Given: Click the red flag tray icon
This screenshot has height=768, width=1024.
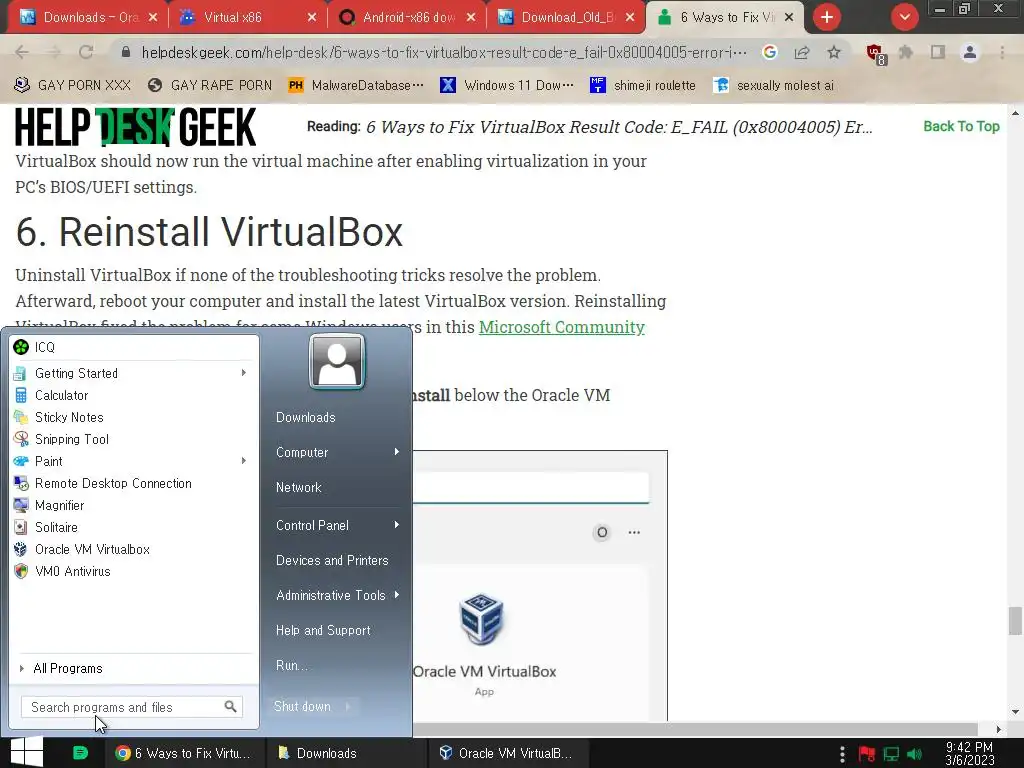Looking at the screenshot, I should pyautogui.click(x=867, y=754).
